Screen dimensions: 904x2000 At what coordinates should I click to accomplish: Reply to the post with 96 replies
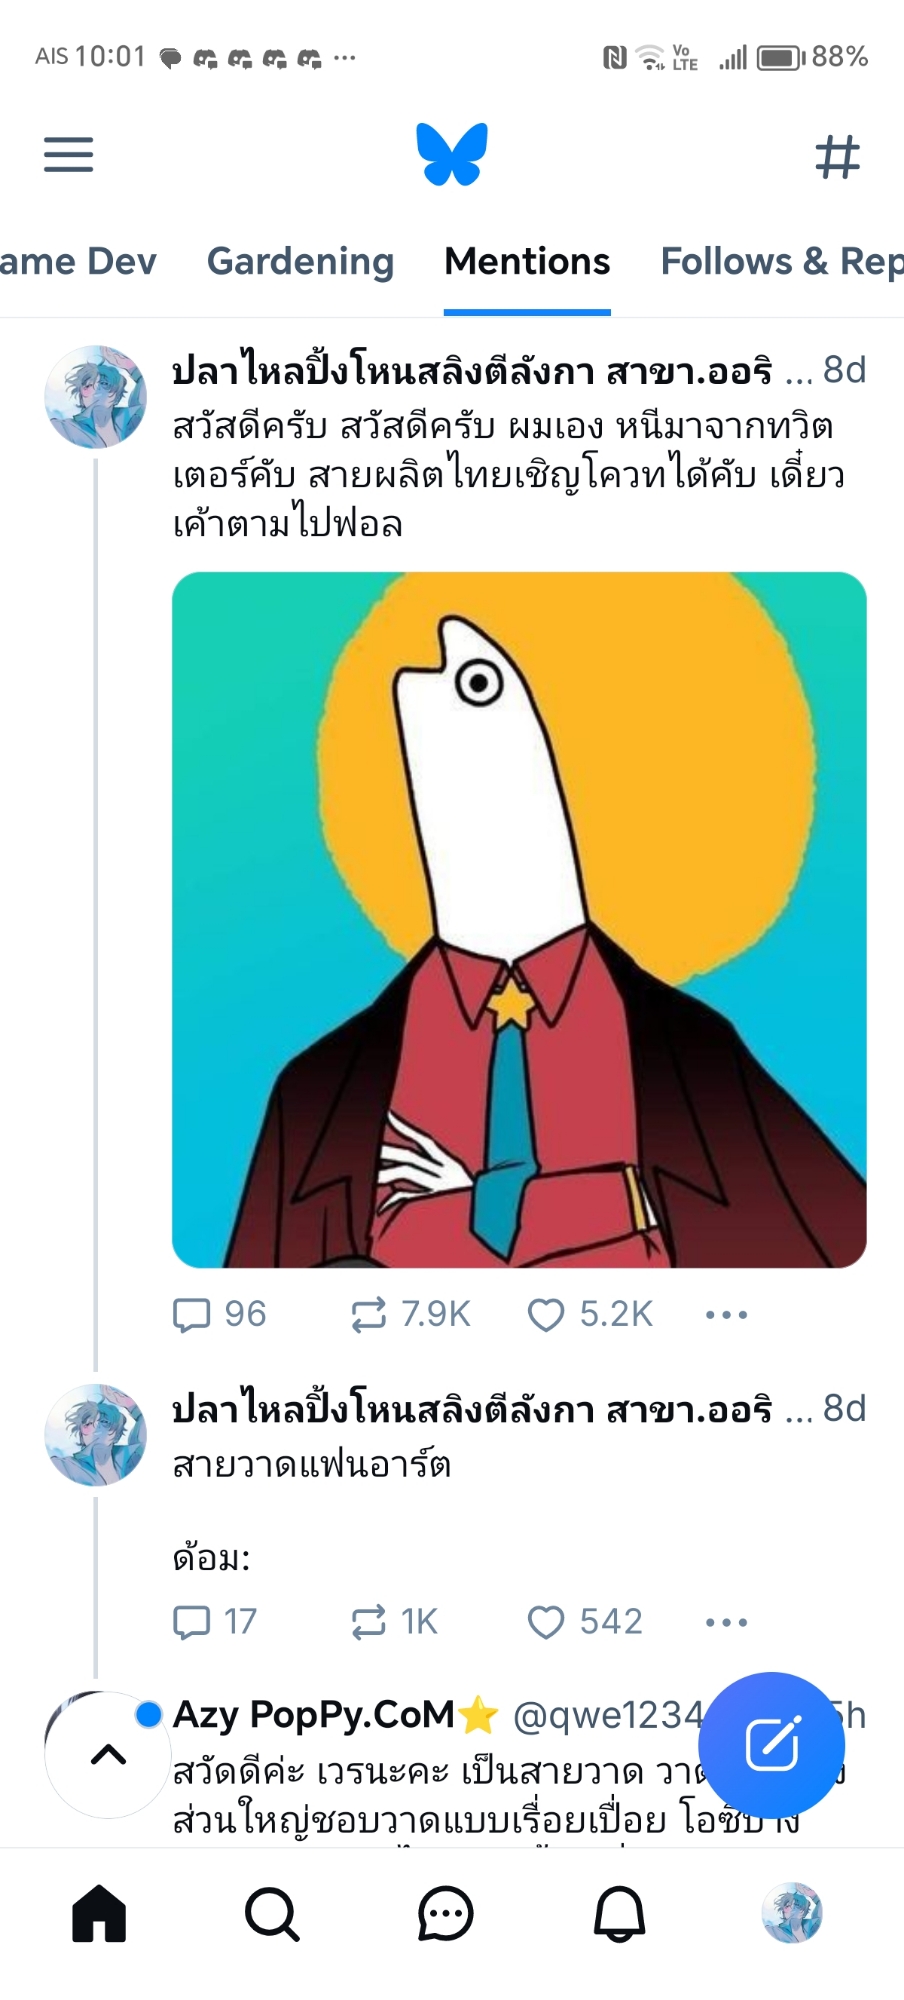[x=192, y=1314]
